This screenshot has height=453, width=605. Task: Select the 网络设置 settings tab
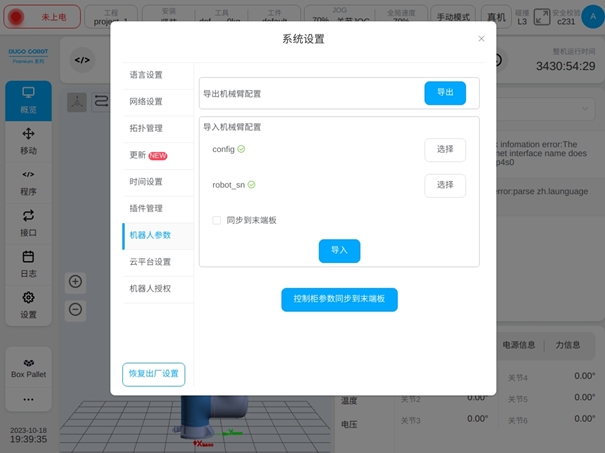(x=146, y=101)
